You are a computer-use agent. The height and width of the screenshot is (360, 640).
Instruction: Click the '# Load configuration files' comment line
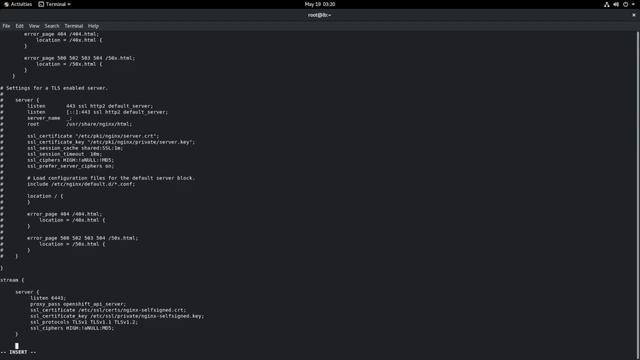(x=111, y=178)
